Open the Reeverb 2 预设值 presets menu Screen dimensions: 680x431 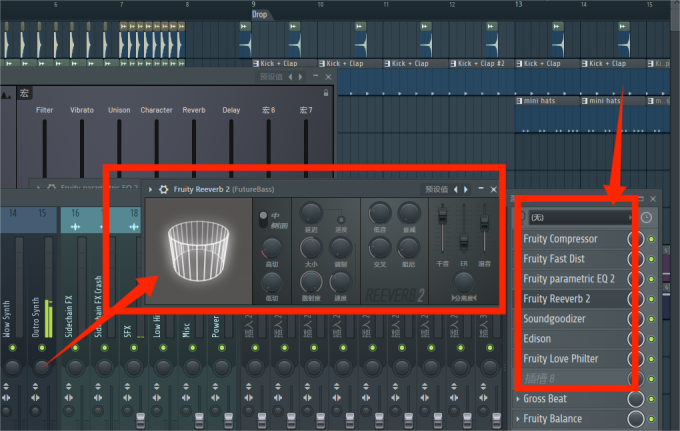436,189
